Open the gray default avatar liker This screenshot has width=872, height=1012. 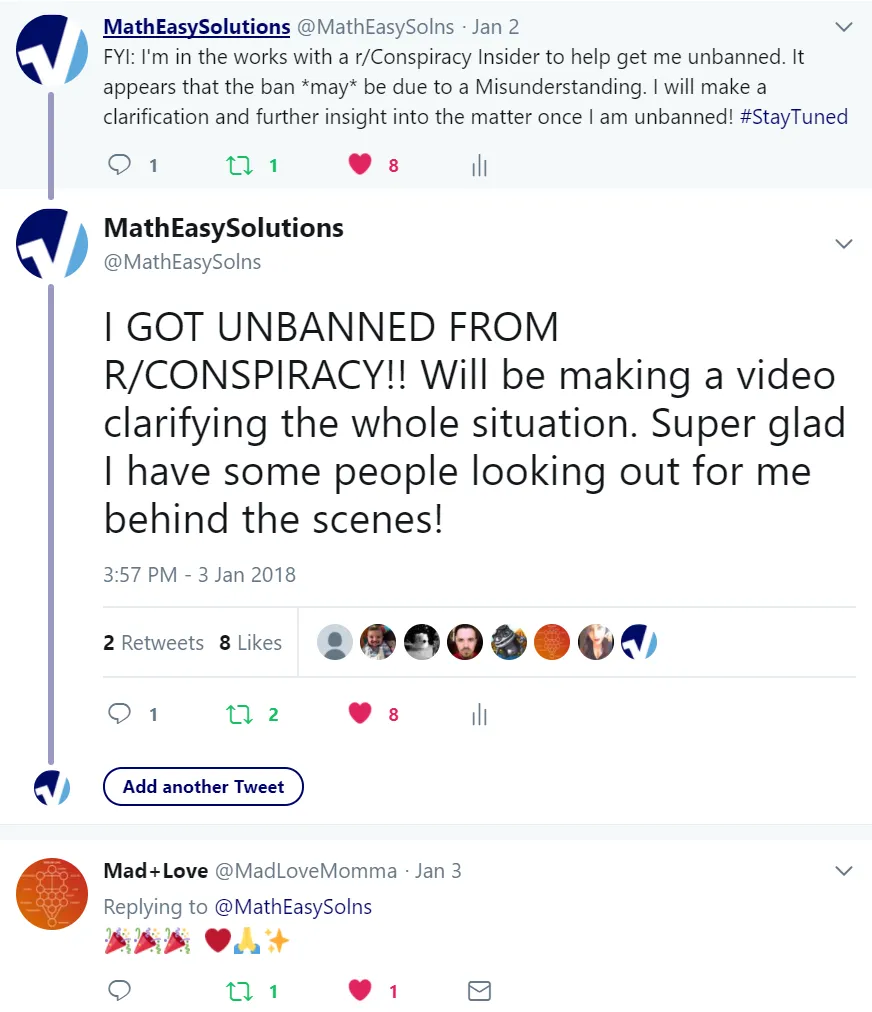point(334,642)
